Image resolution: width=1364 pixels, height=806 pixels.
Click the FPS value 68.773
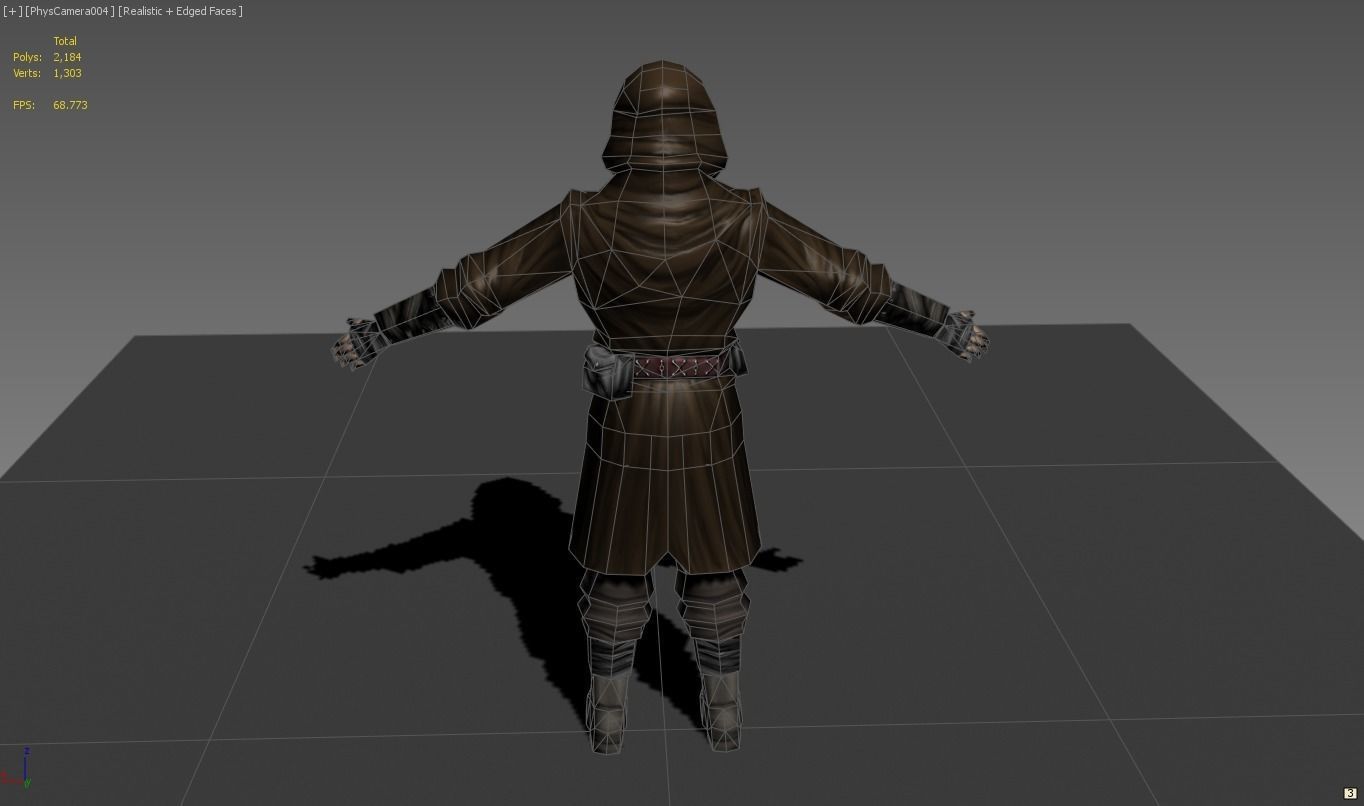[70, 105]
